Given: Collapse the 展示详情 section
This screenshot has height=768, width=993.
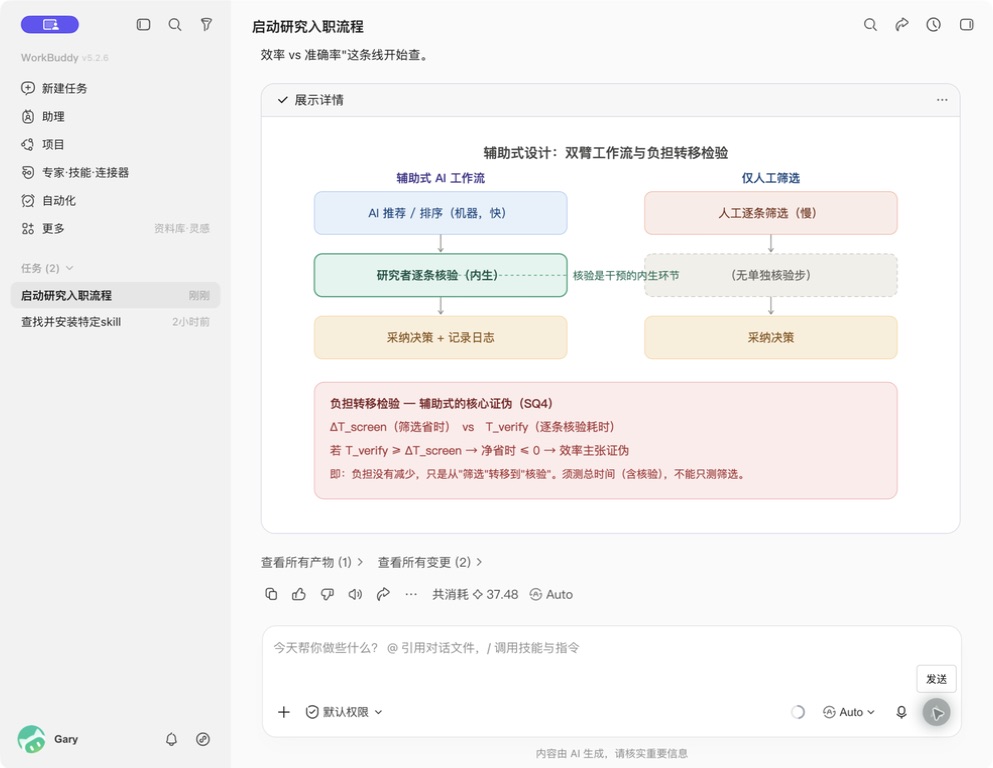Looking at the screenshot, I should pos(310,100).
